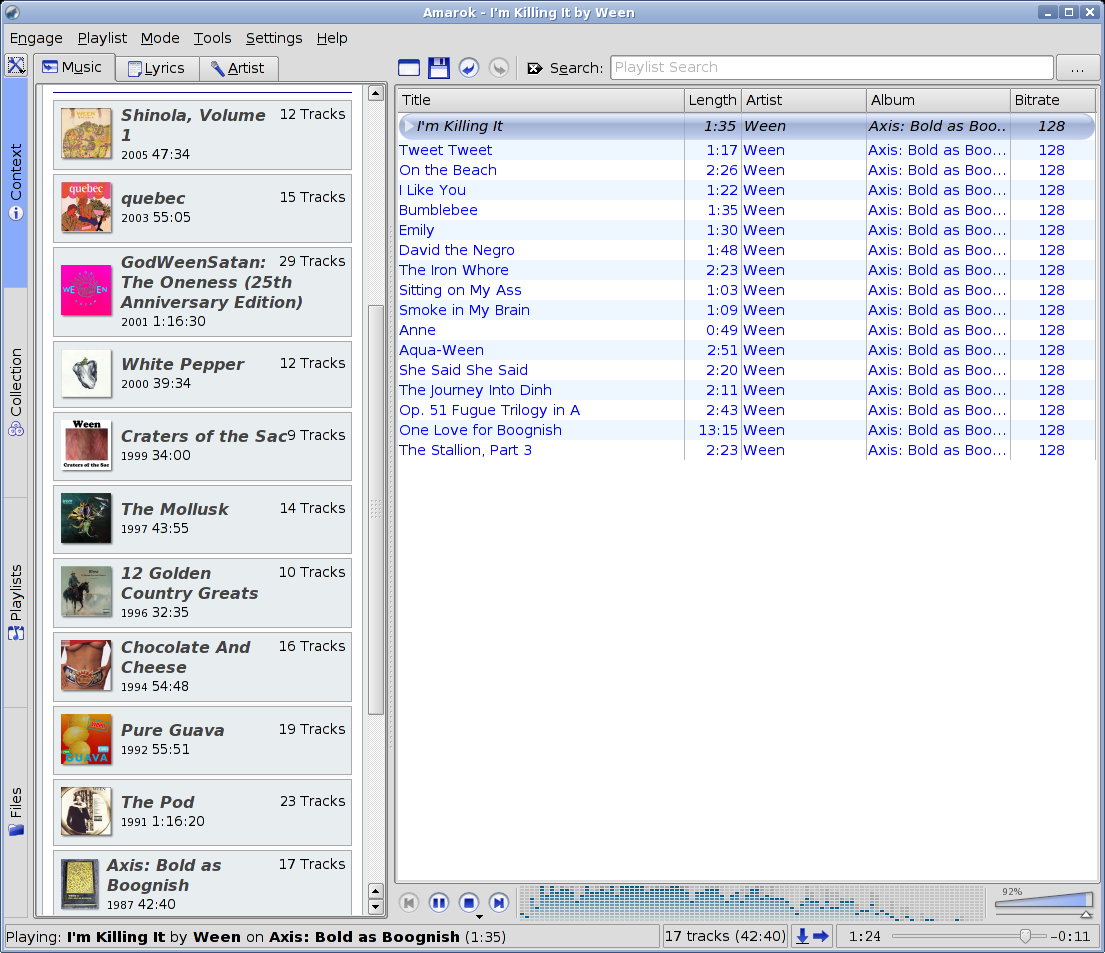Select track 'One Love for Boognish'
This screenshot has width=1105, height=953.
pyautogui.click(x=746, y=430)
